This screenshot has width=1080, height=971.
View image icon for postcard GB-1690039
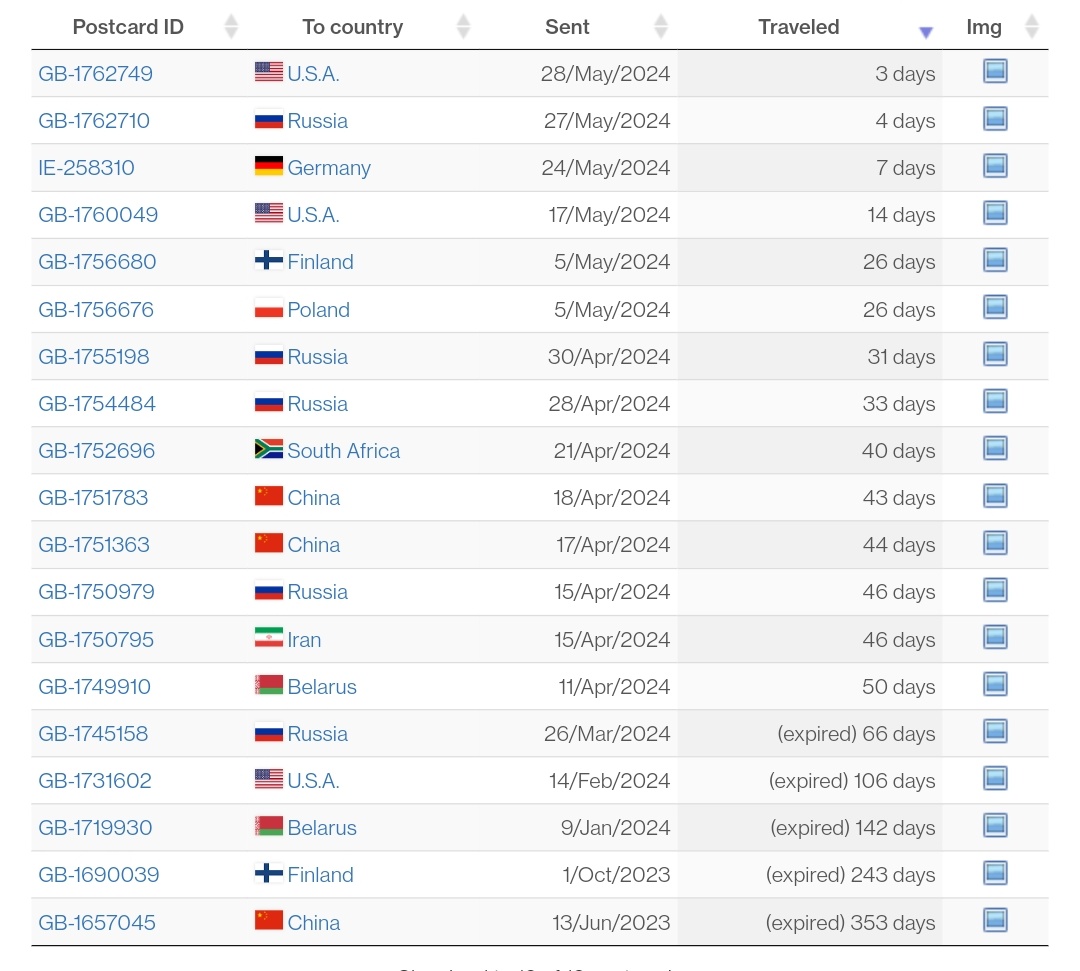tap(994, 873)
